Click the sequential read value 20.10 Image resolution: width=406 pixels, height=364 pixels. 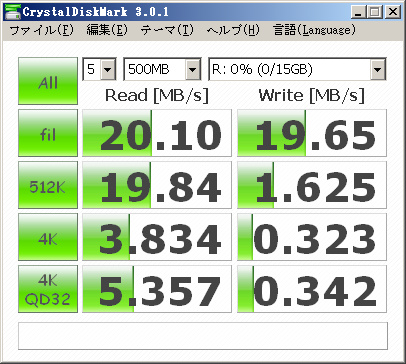click(157, 133)
